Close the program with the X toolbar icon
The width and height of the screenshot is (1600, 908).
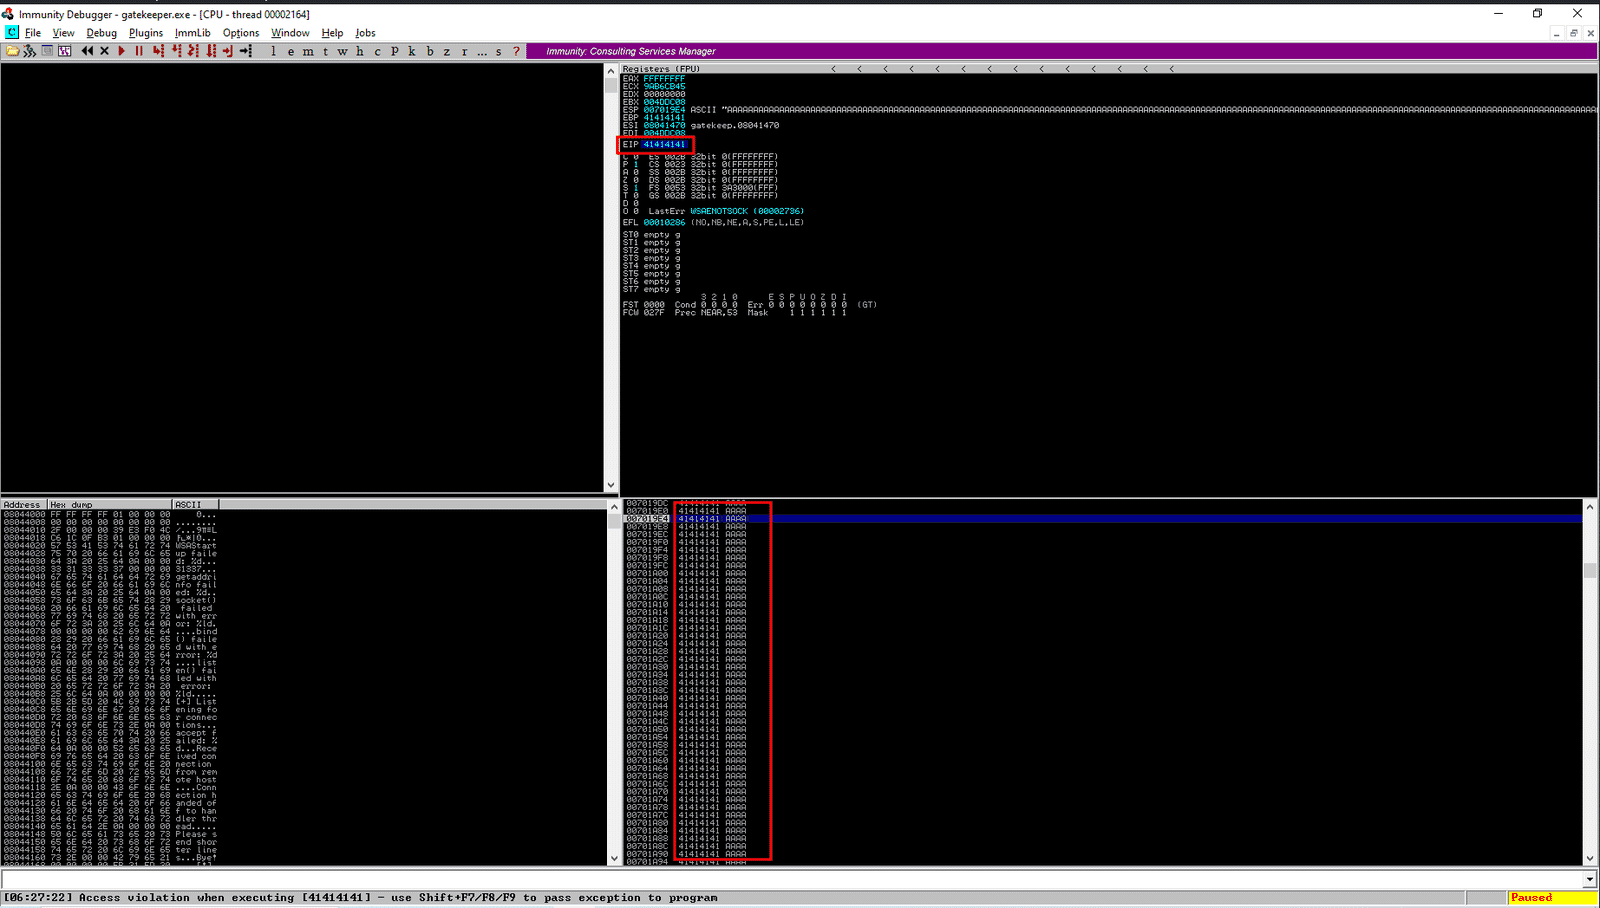click(104, 51)
